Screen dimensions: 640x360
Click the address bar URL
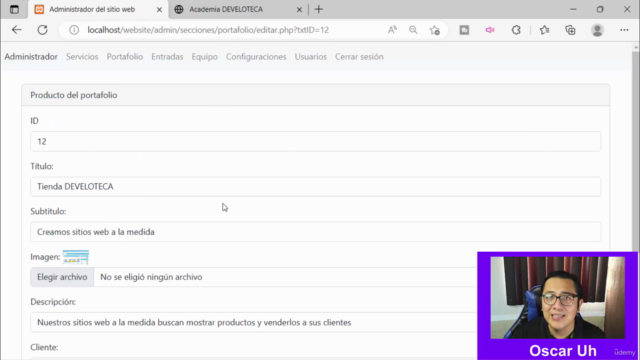coord(208,30)
